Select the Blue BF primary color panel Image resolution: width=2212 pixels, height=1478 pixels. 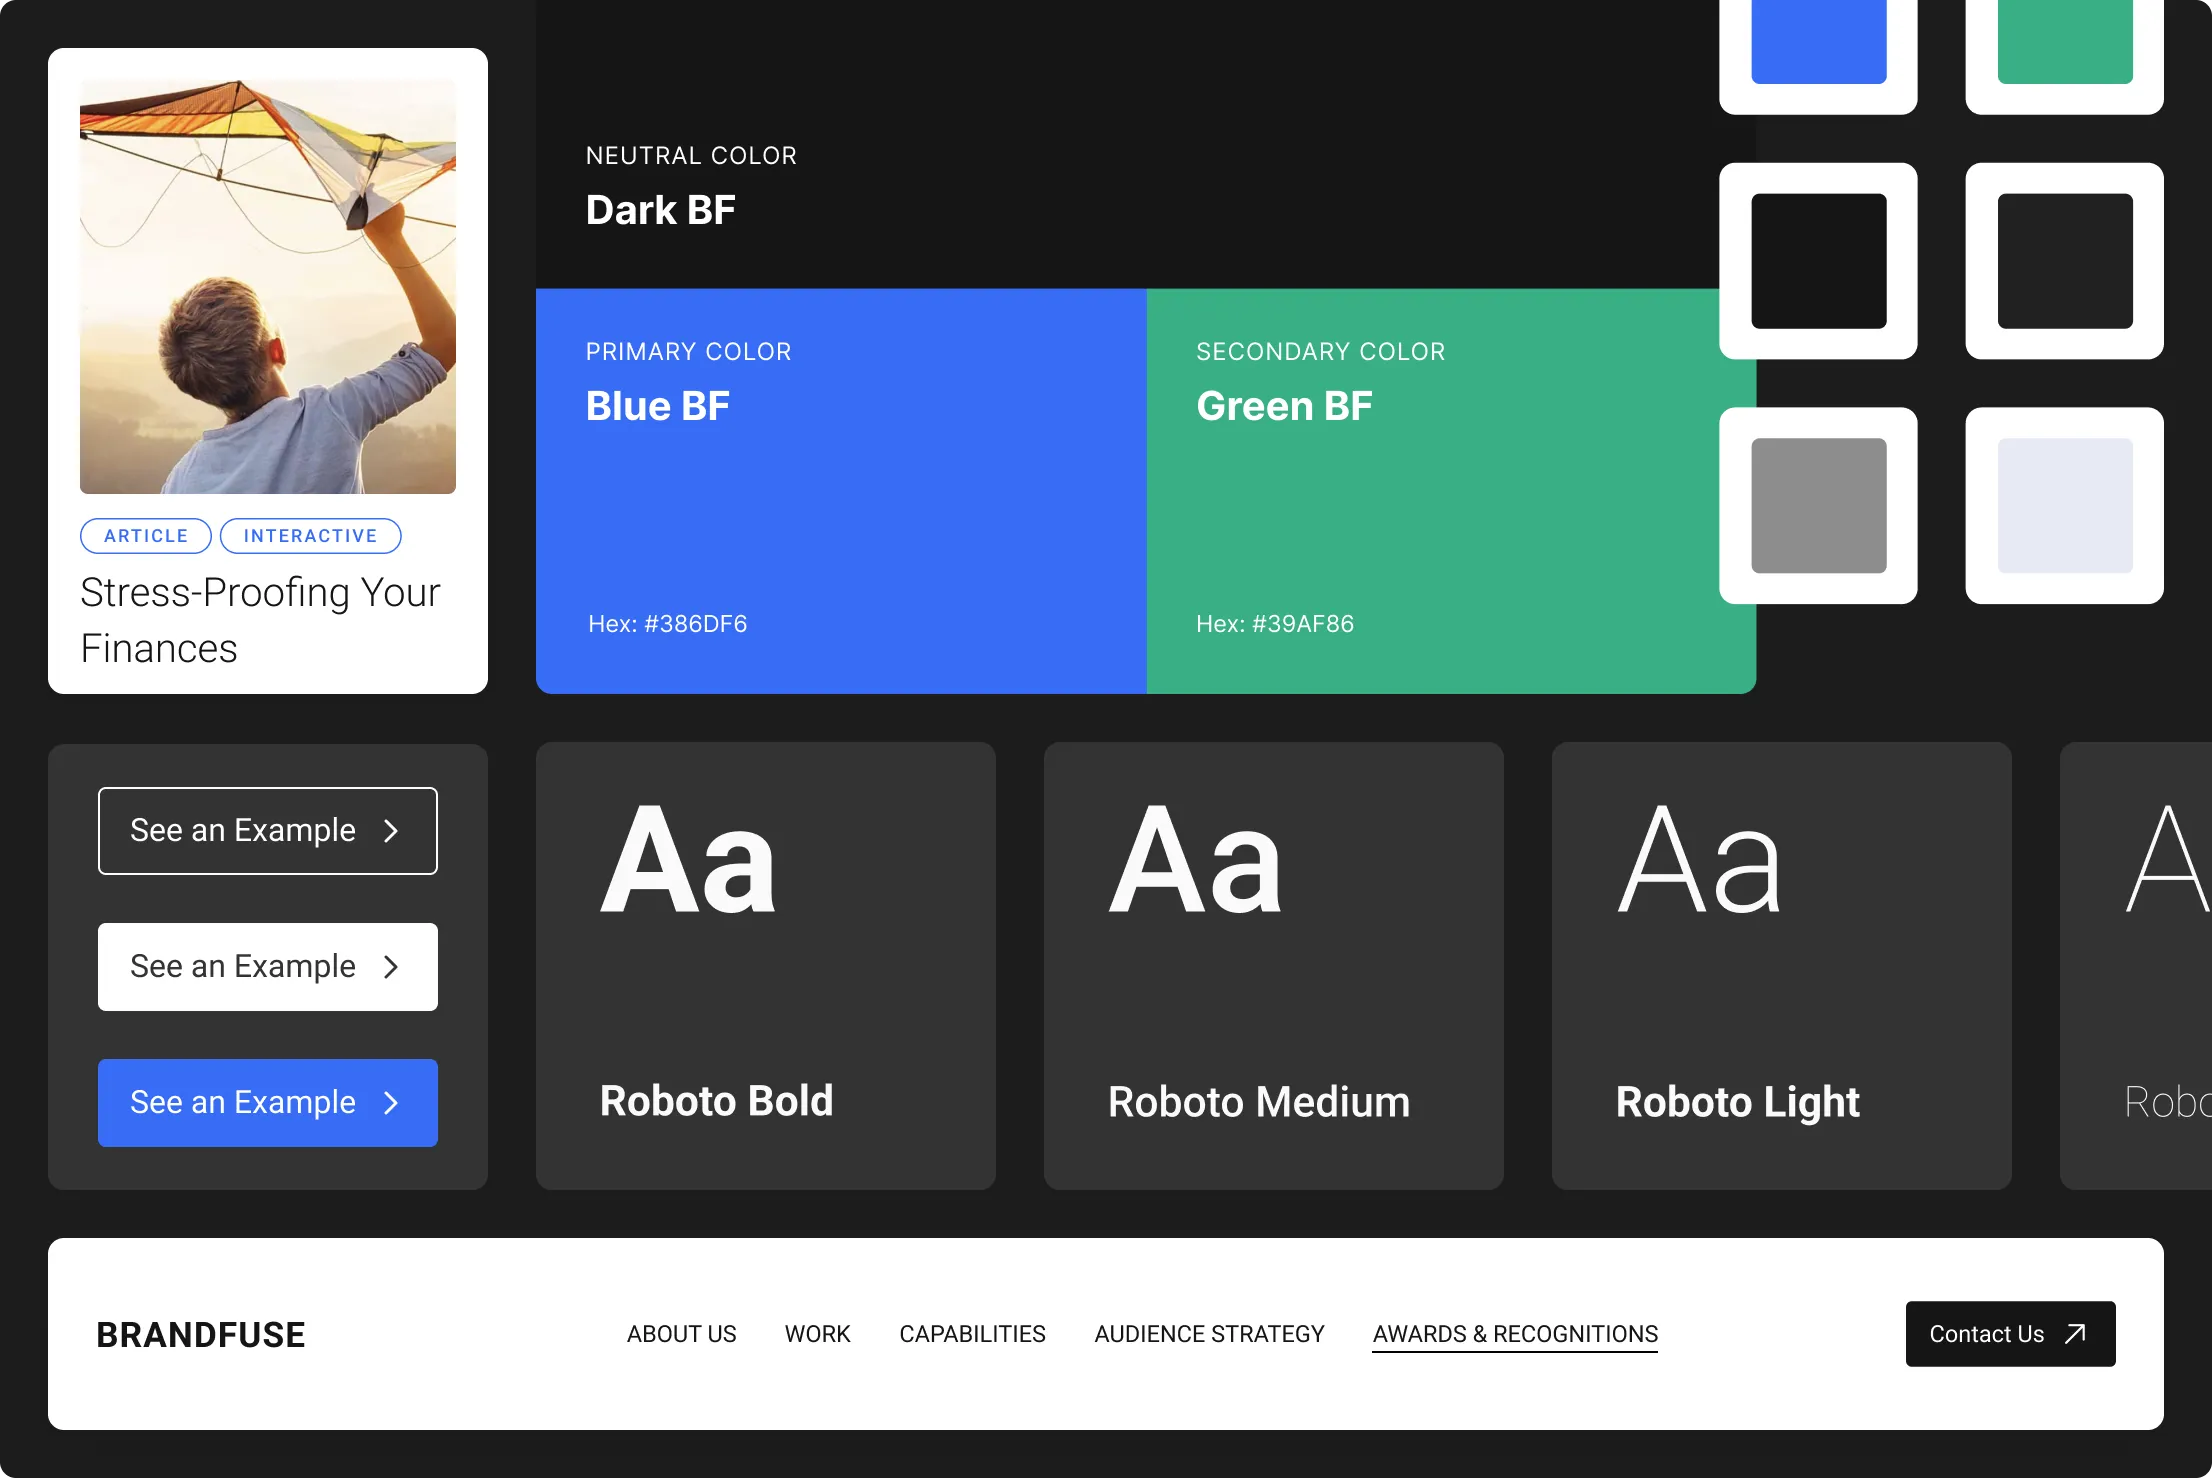click(840, 491)
